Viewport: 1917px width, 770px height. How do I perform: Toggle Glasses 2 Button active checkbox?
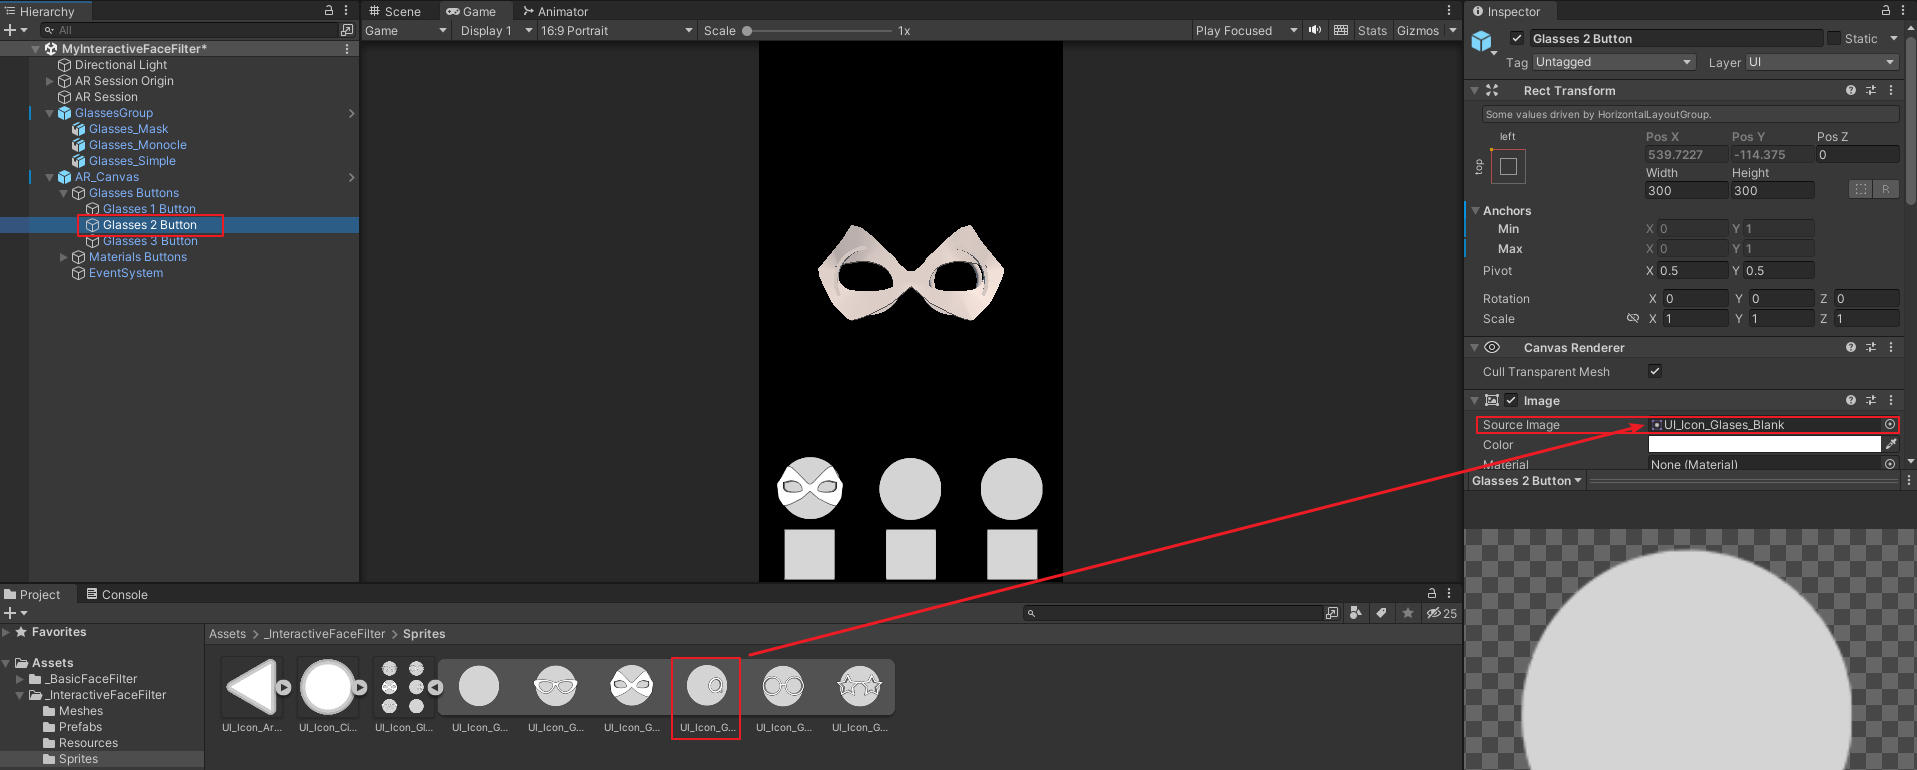click(x=1517, y=38)
